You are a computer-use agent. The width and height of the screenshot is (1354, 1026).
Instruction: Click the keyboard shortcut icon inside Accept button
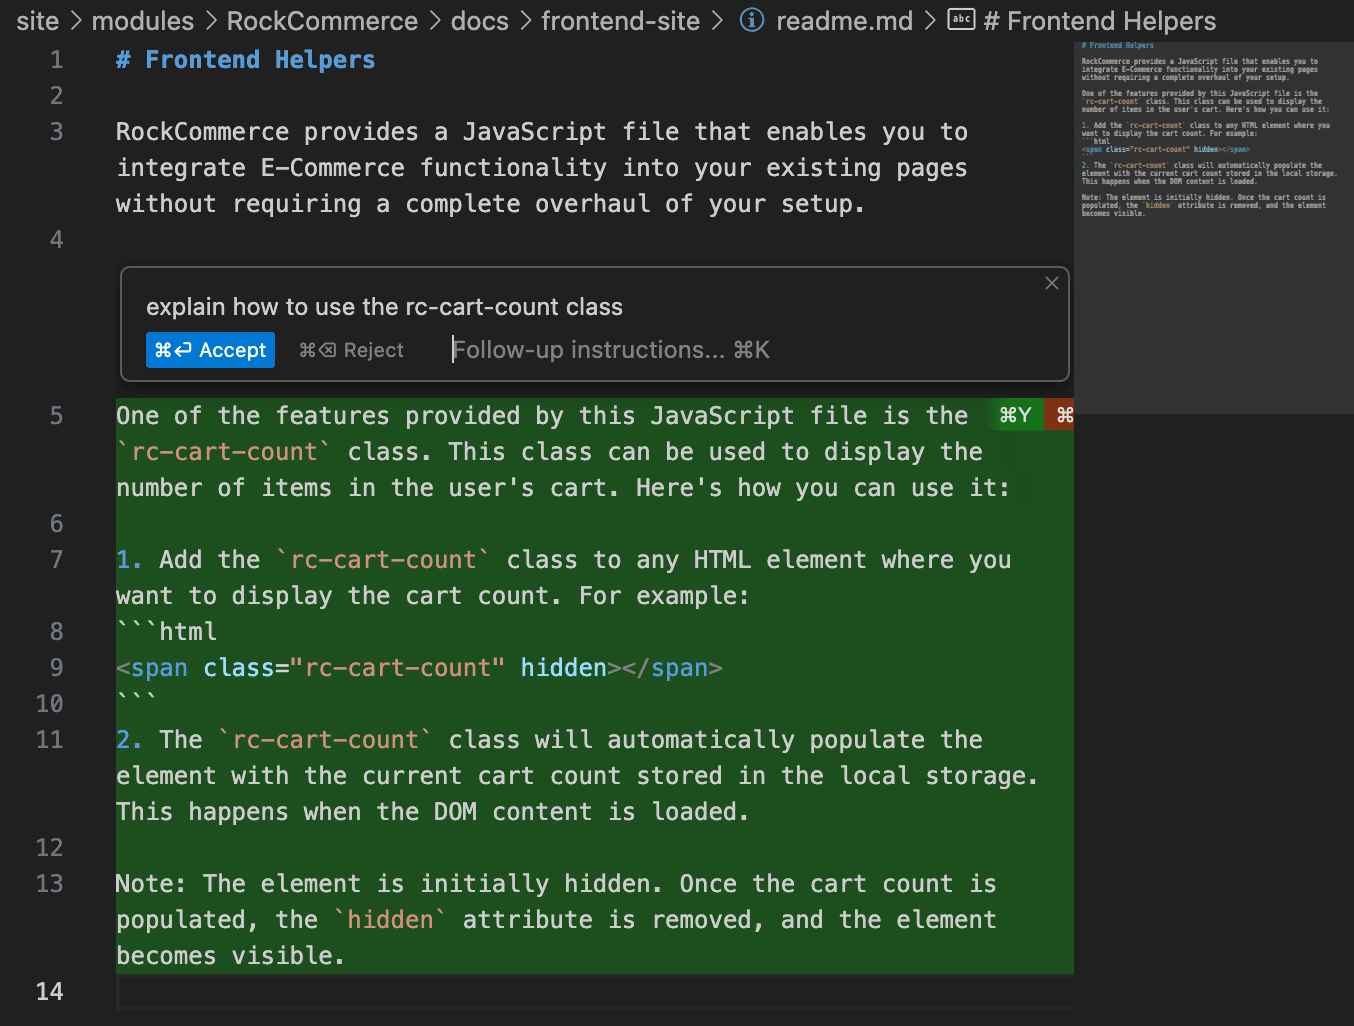pos(172,350)
